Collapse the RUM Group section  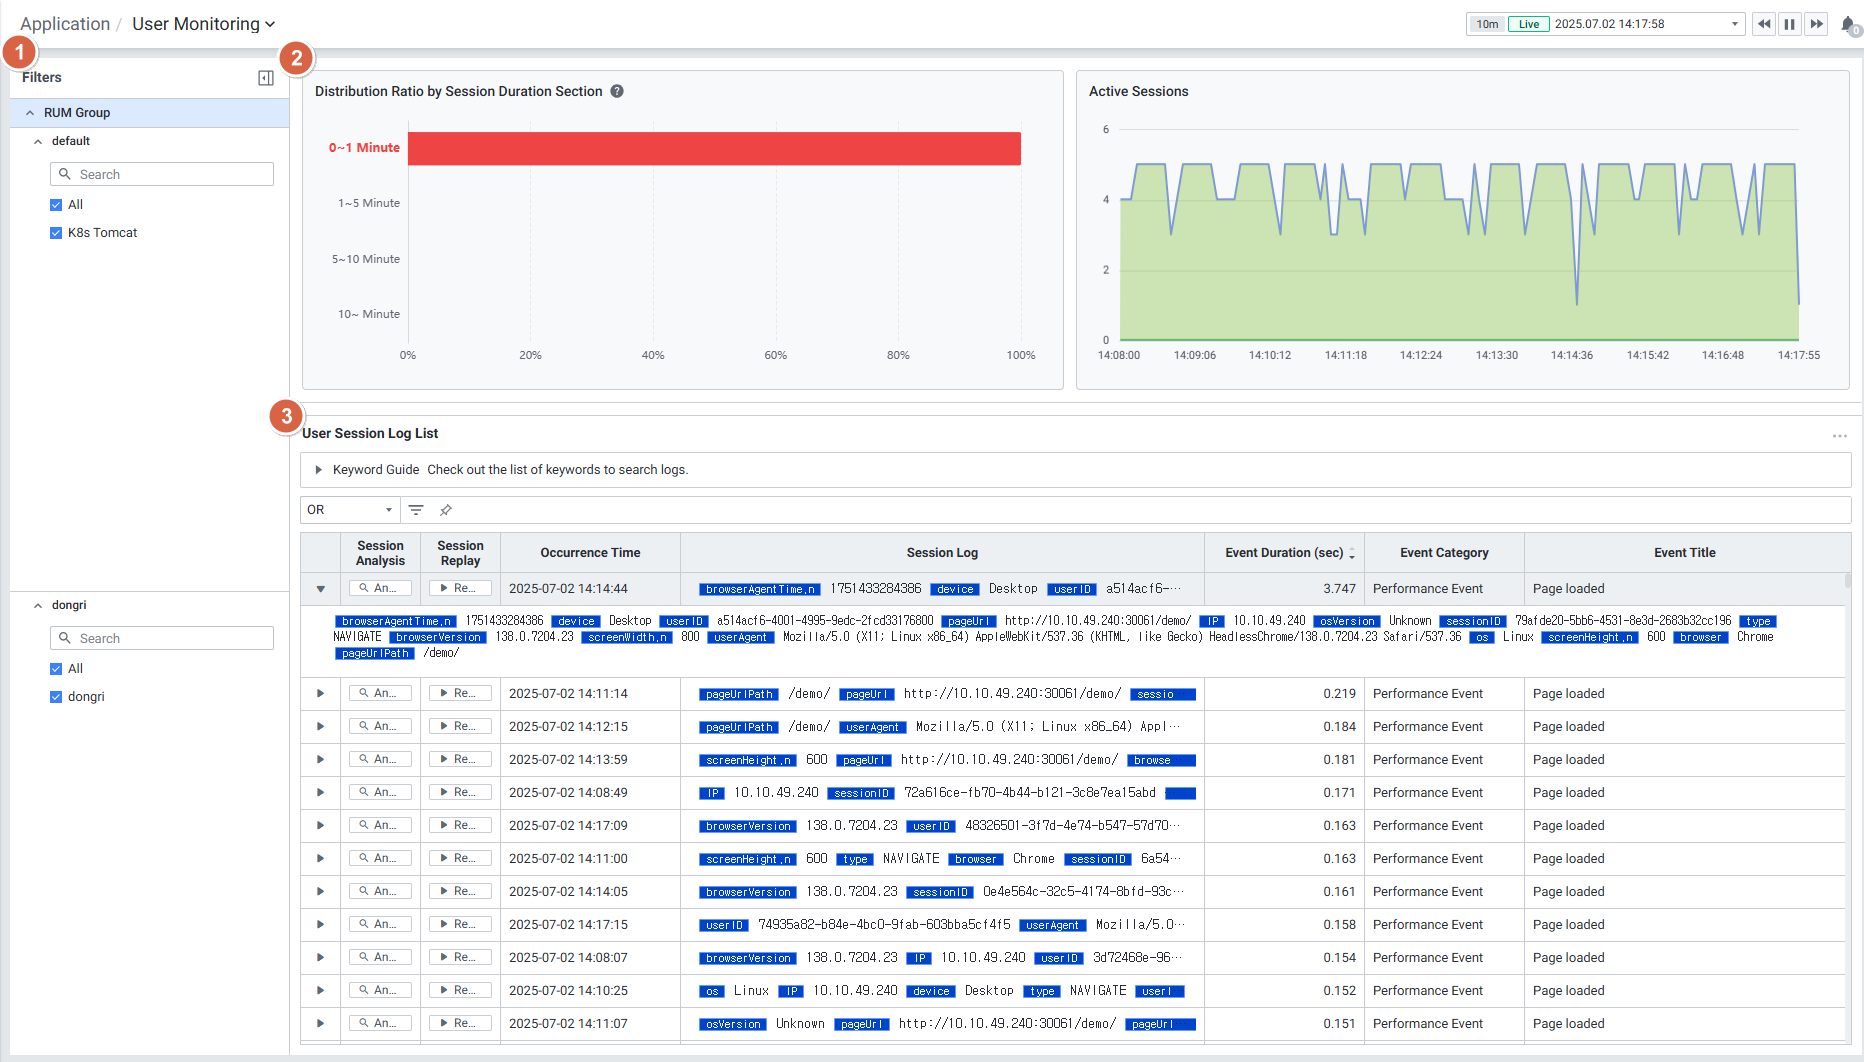30,113
